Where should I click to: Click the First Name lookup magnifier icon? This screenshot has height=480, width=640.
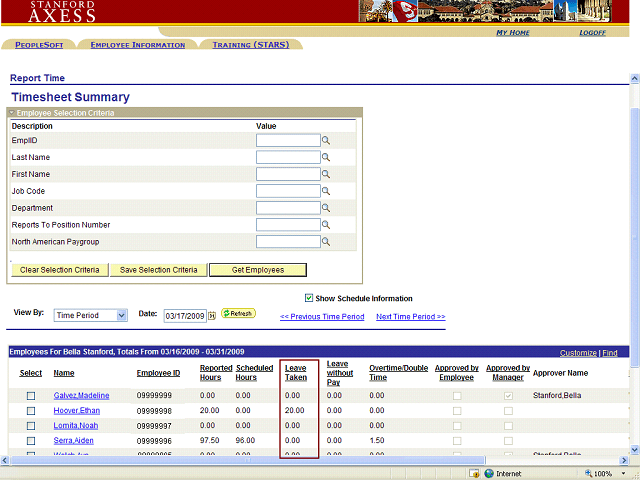pyautogui.click(x=325, y=175)
